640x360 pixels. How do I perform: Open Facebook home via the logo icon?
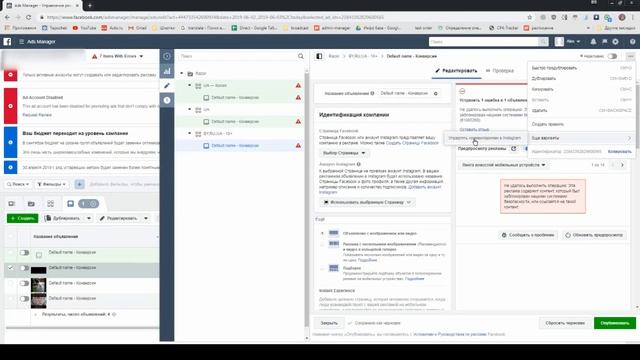[x=7, y=42]
